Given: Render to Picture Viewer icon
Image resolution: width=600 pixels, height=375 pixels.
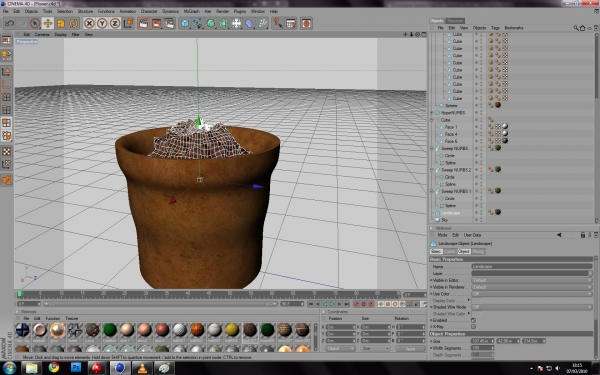Looking at the screenshot, I should click(x=157, y=23).
